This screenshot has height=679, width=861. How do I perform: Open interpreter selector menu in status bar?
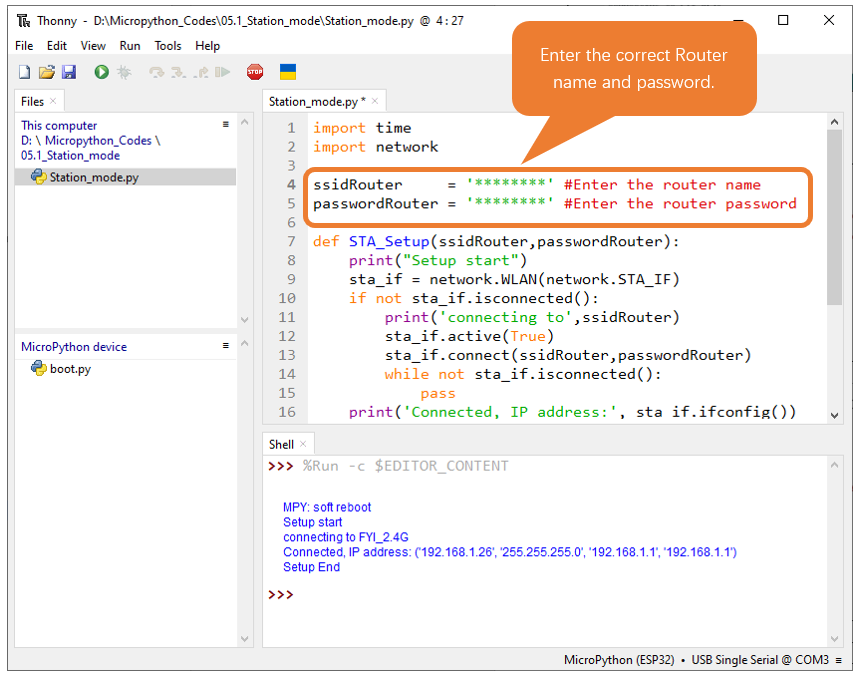click(838, 660)
